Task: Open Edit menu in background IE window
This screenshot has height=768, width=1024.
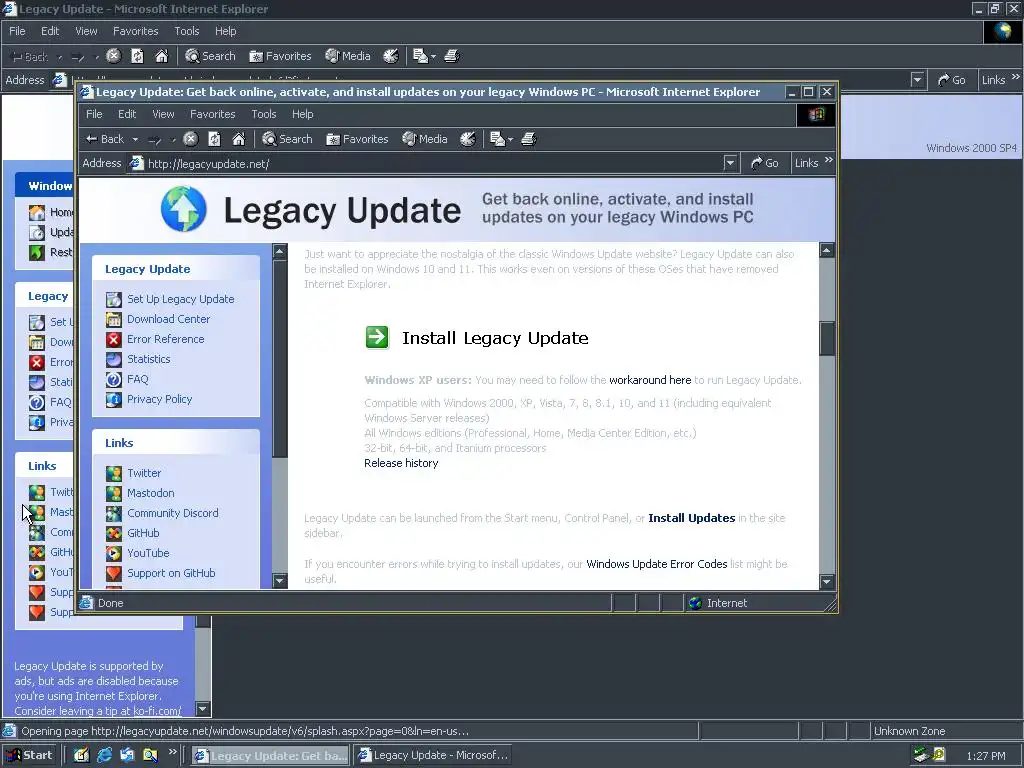Action: (x=50, y=31)
